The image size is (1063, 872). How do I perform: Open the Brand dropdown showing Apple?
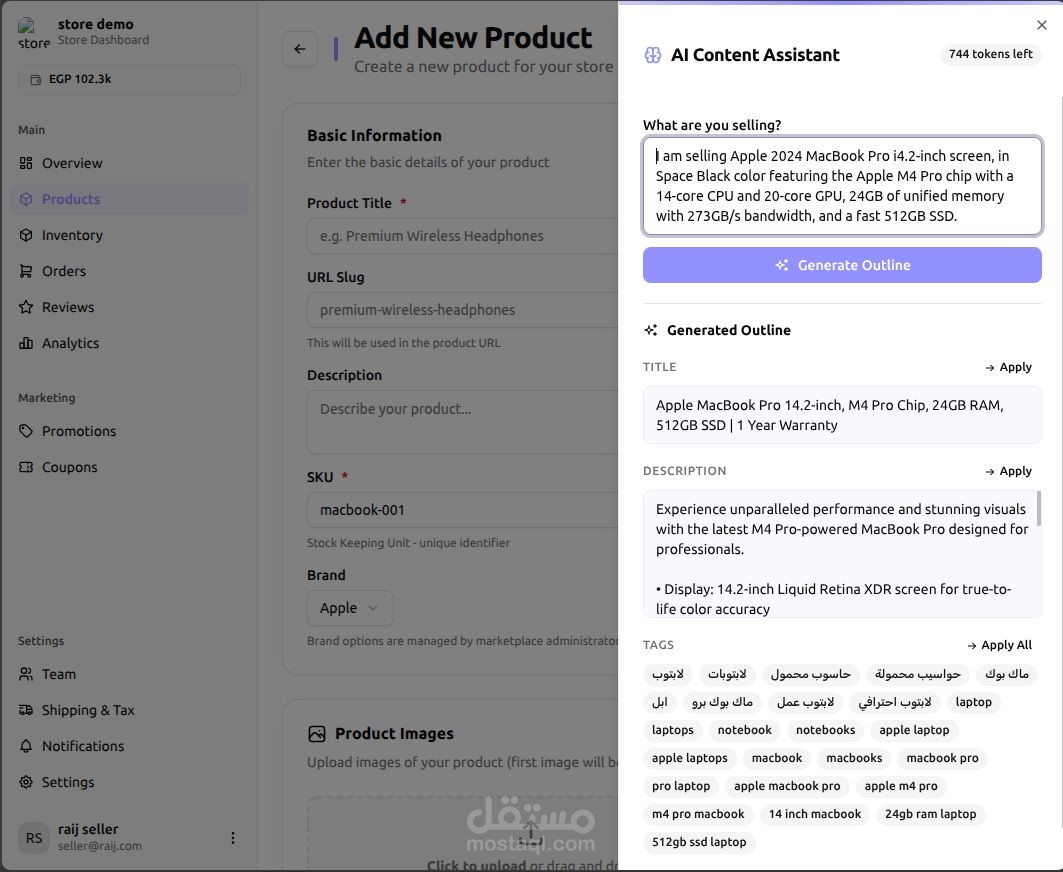(x=350, y=608)
